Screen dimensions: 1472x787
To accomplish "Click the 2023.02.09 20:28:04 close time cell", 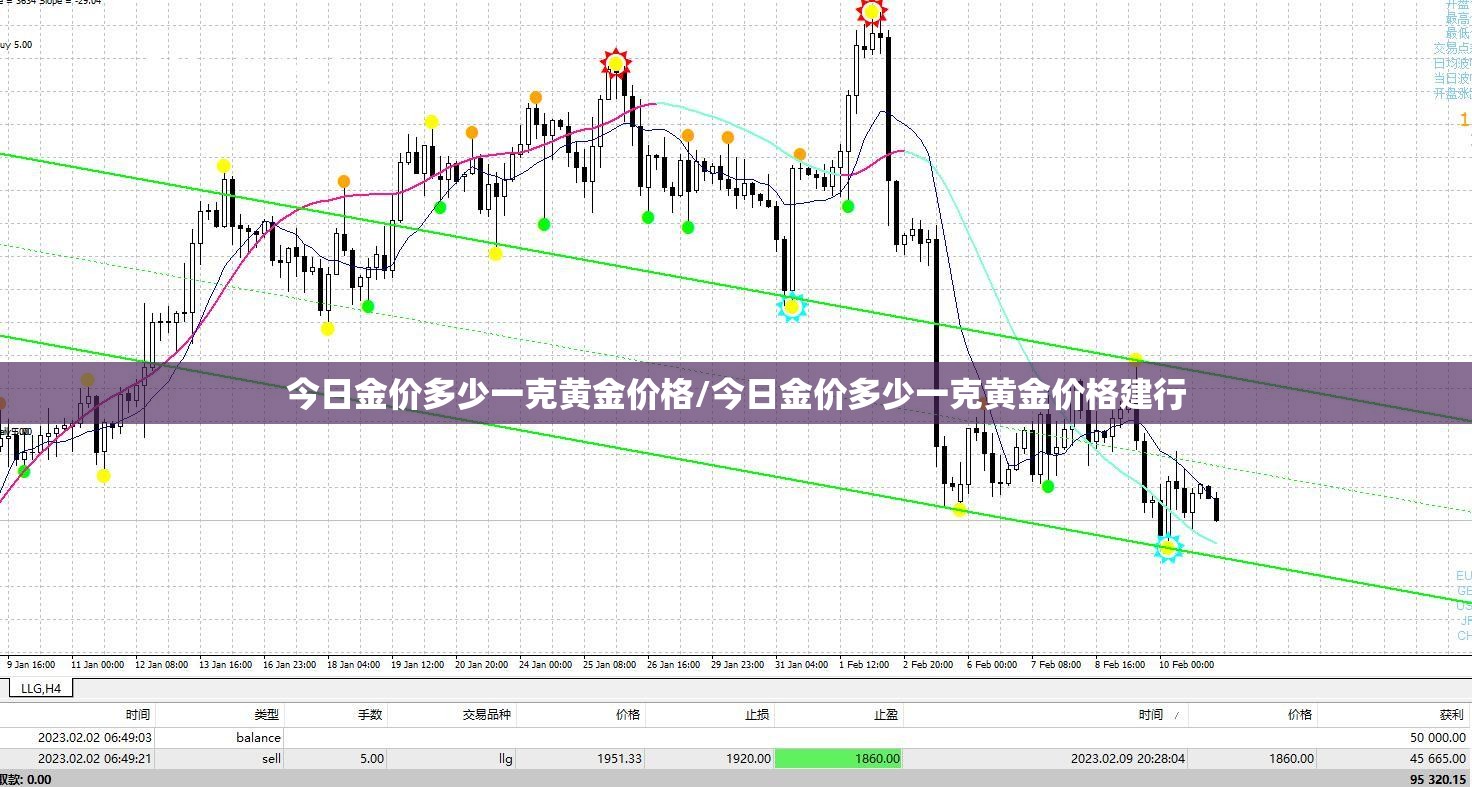I will pos(1128,758).
